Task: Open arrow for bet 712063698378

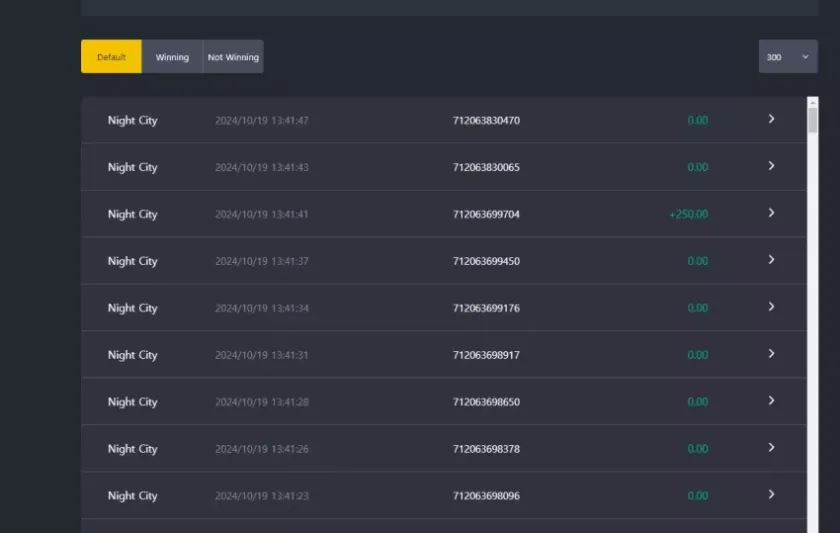Action: 771,448
